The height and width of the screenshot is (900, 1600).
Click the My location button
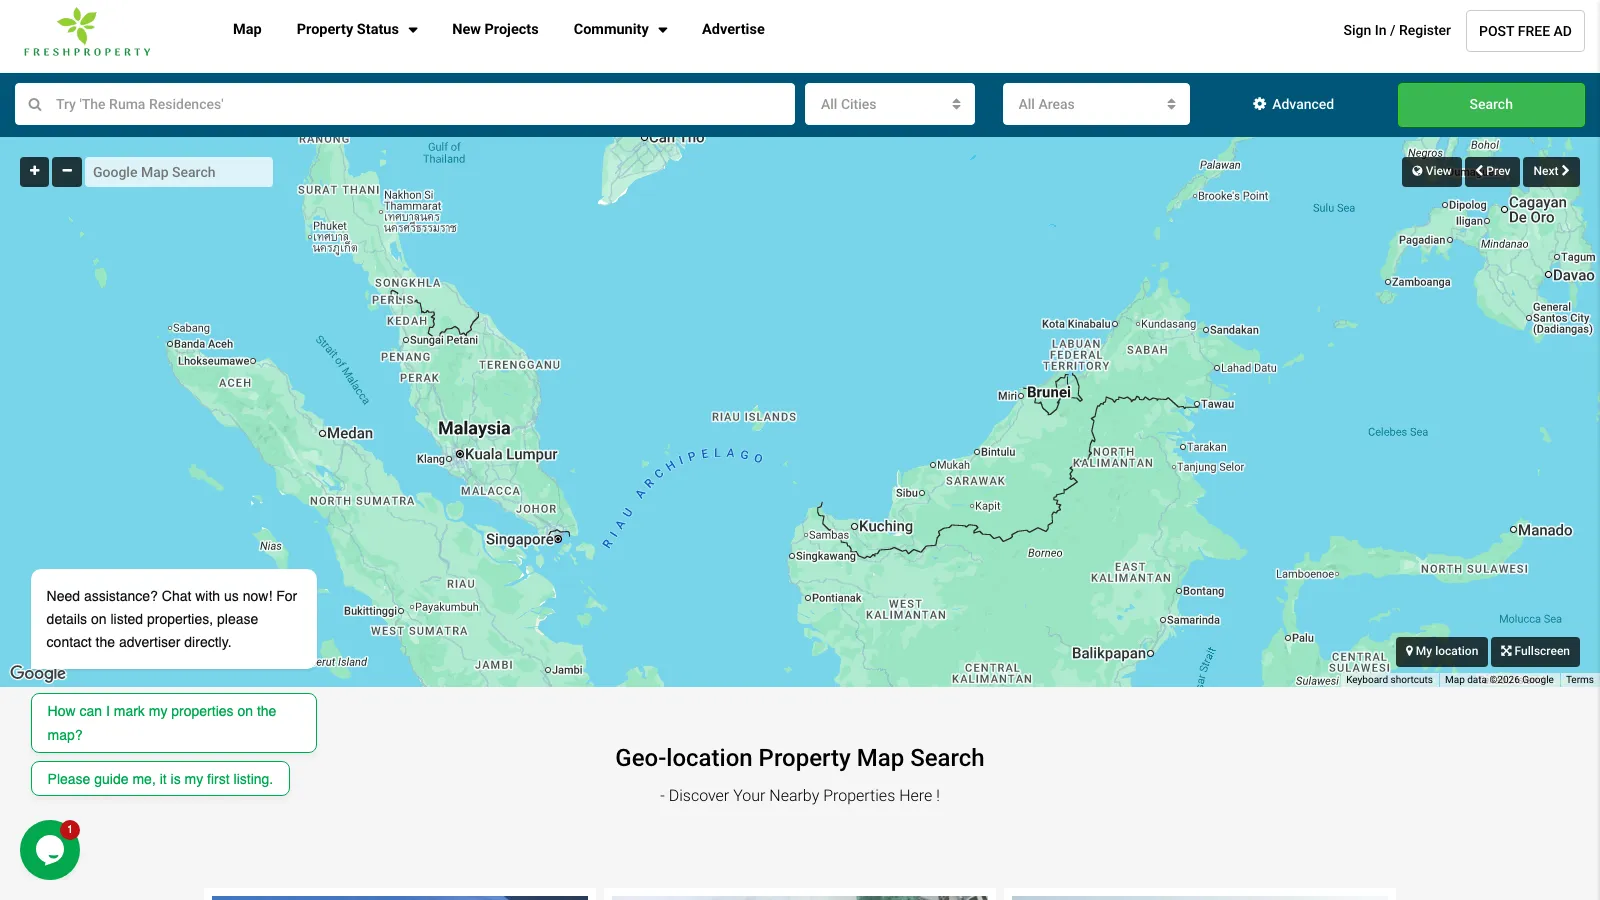point(1442,651)
